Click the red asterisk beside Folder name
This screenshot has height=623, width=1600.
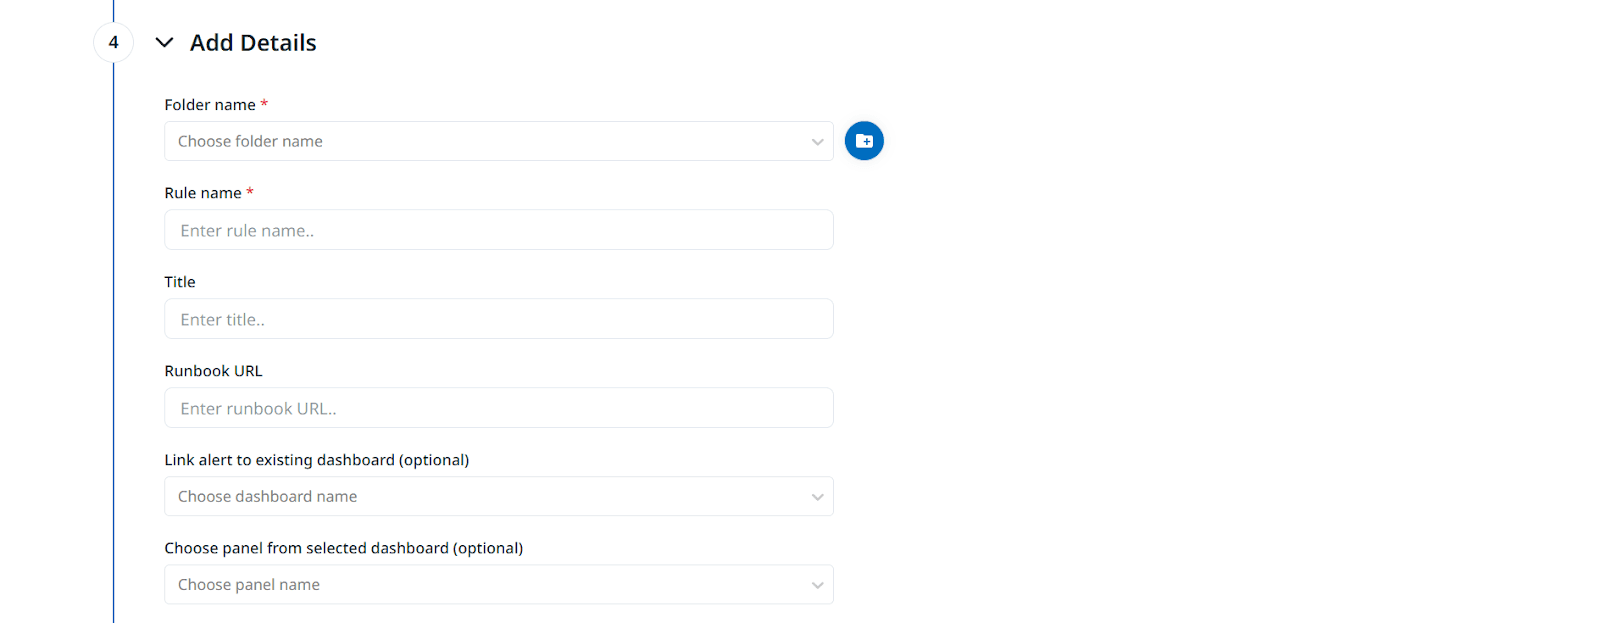pos(264,104)
